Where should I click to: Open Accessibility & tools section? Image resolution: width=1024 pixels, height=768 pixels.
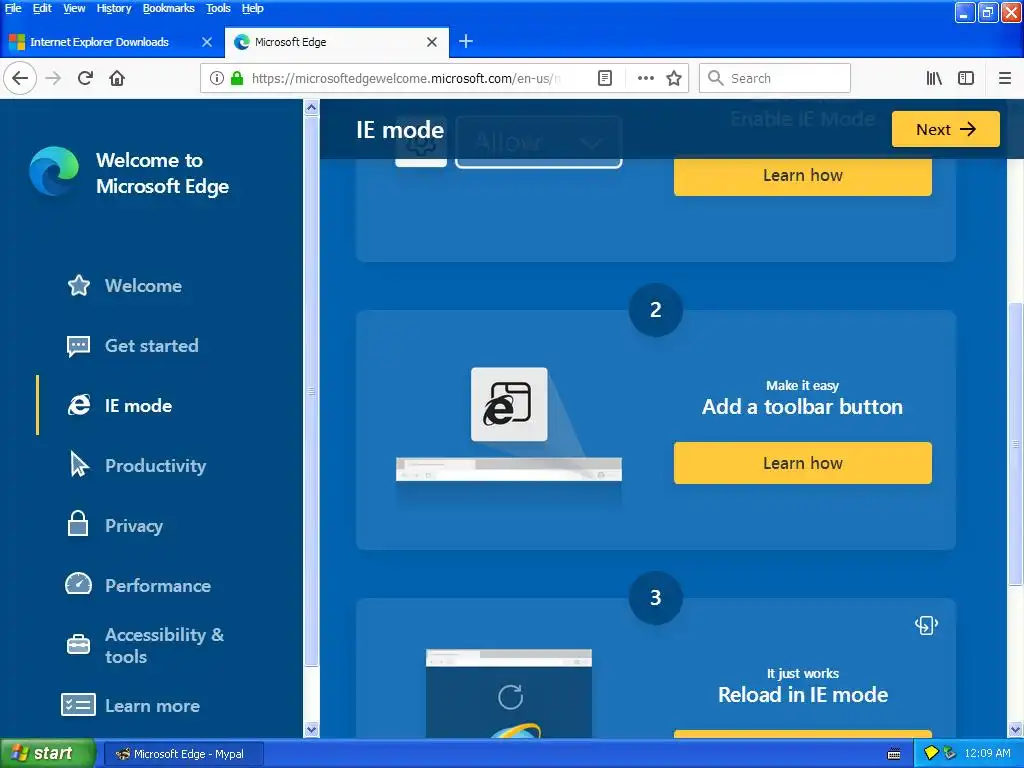click(165, 645)
